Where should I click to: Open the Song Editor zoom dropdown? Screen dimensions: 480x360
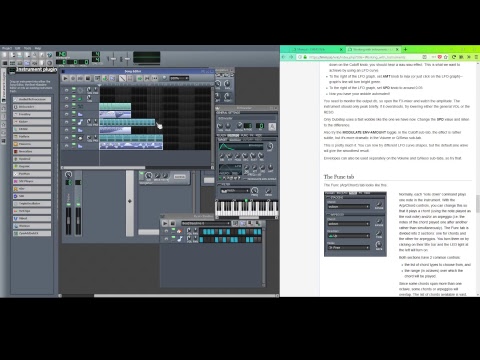pos(179,78)
